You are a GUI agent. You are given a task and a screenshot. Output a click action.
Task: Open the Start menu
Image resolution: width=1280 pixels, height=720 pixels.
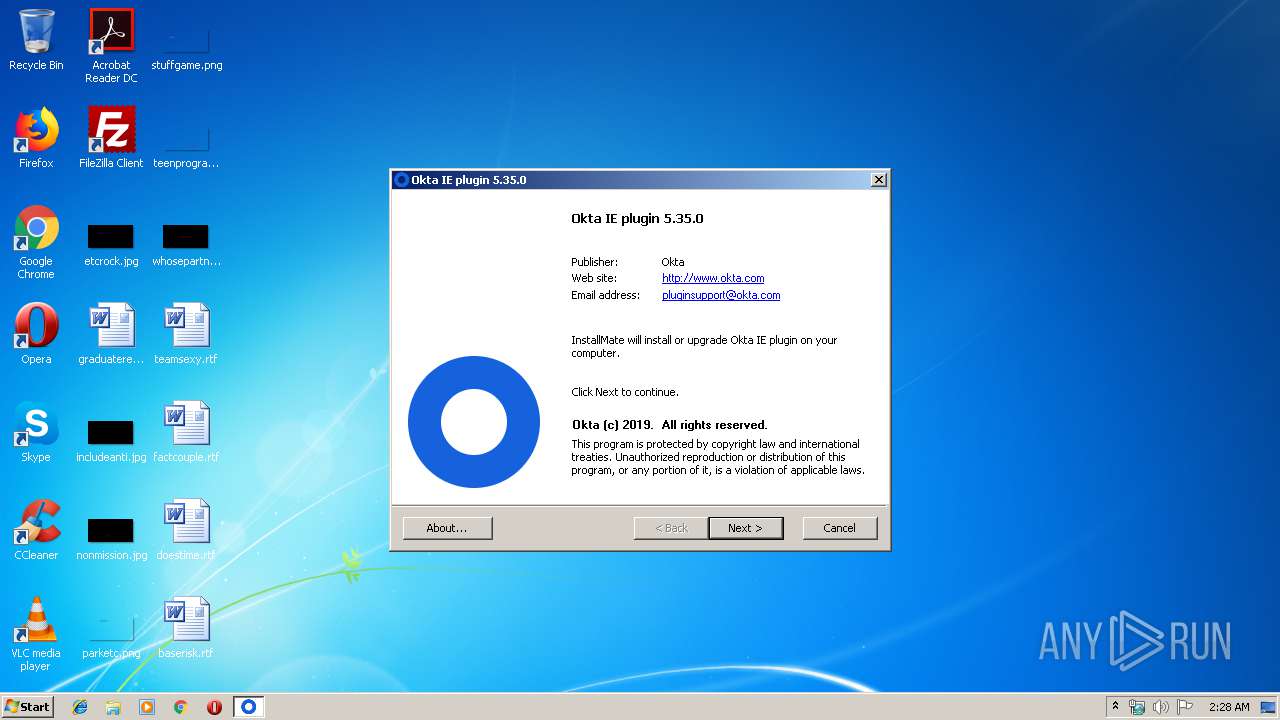tap(28, 707)
